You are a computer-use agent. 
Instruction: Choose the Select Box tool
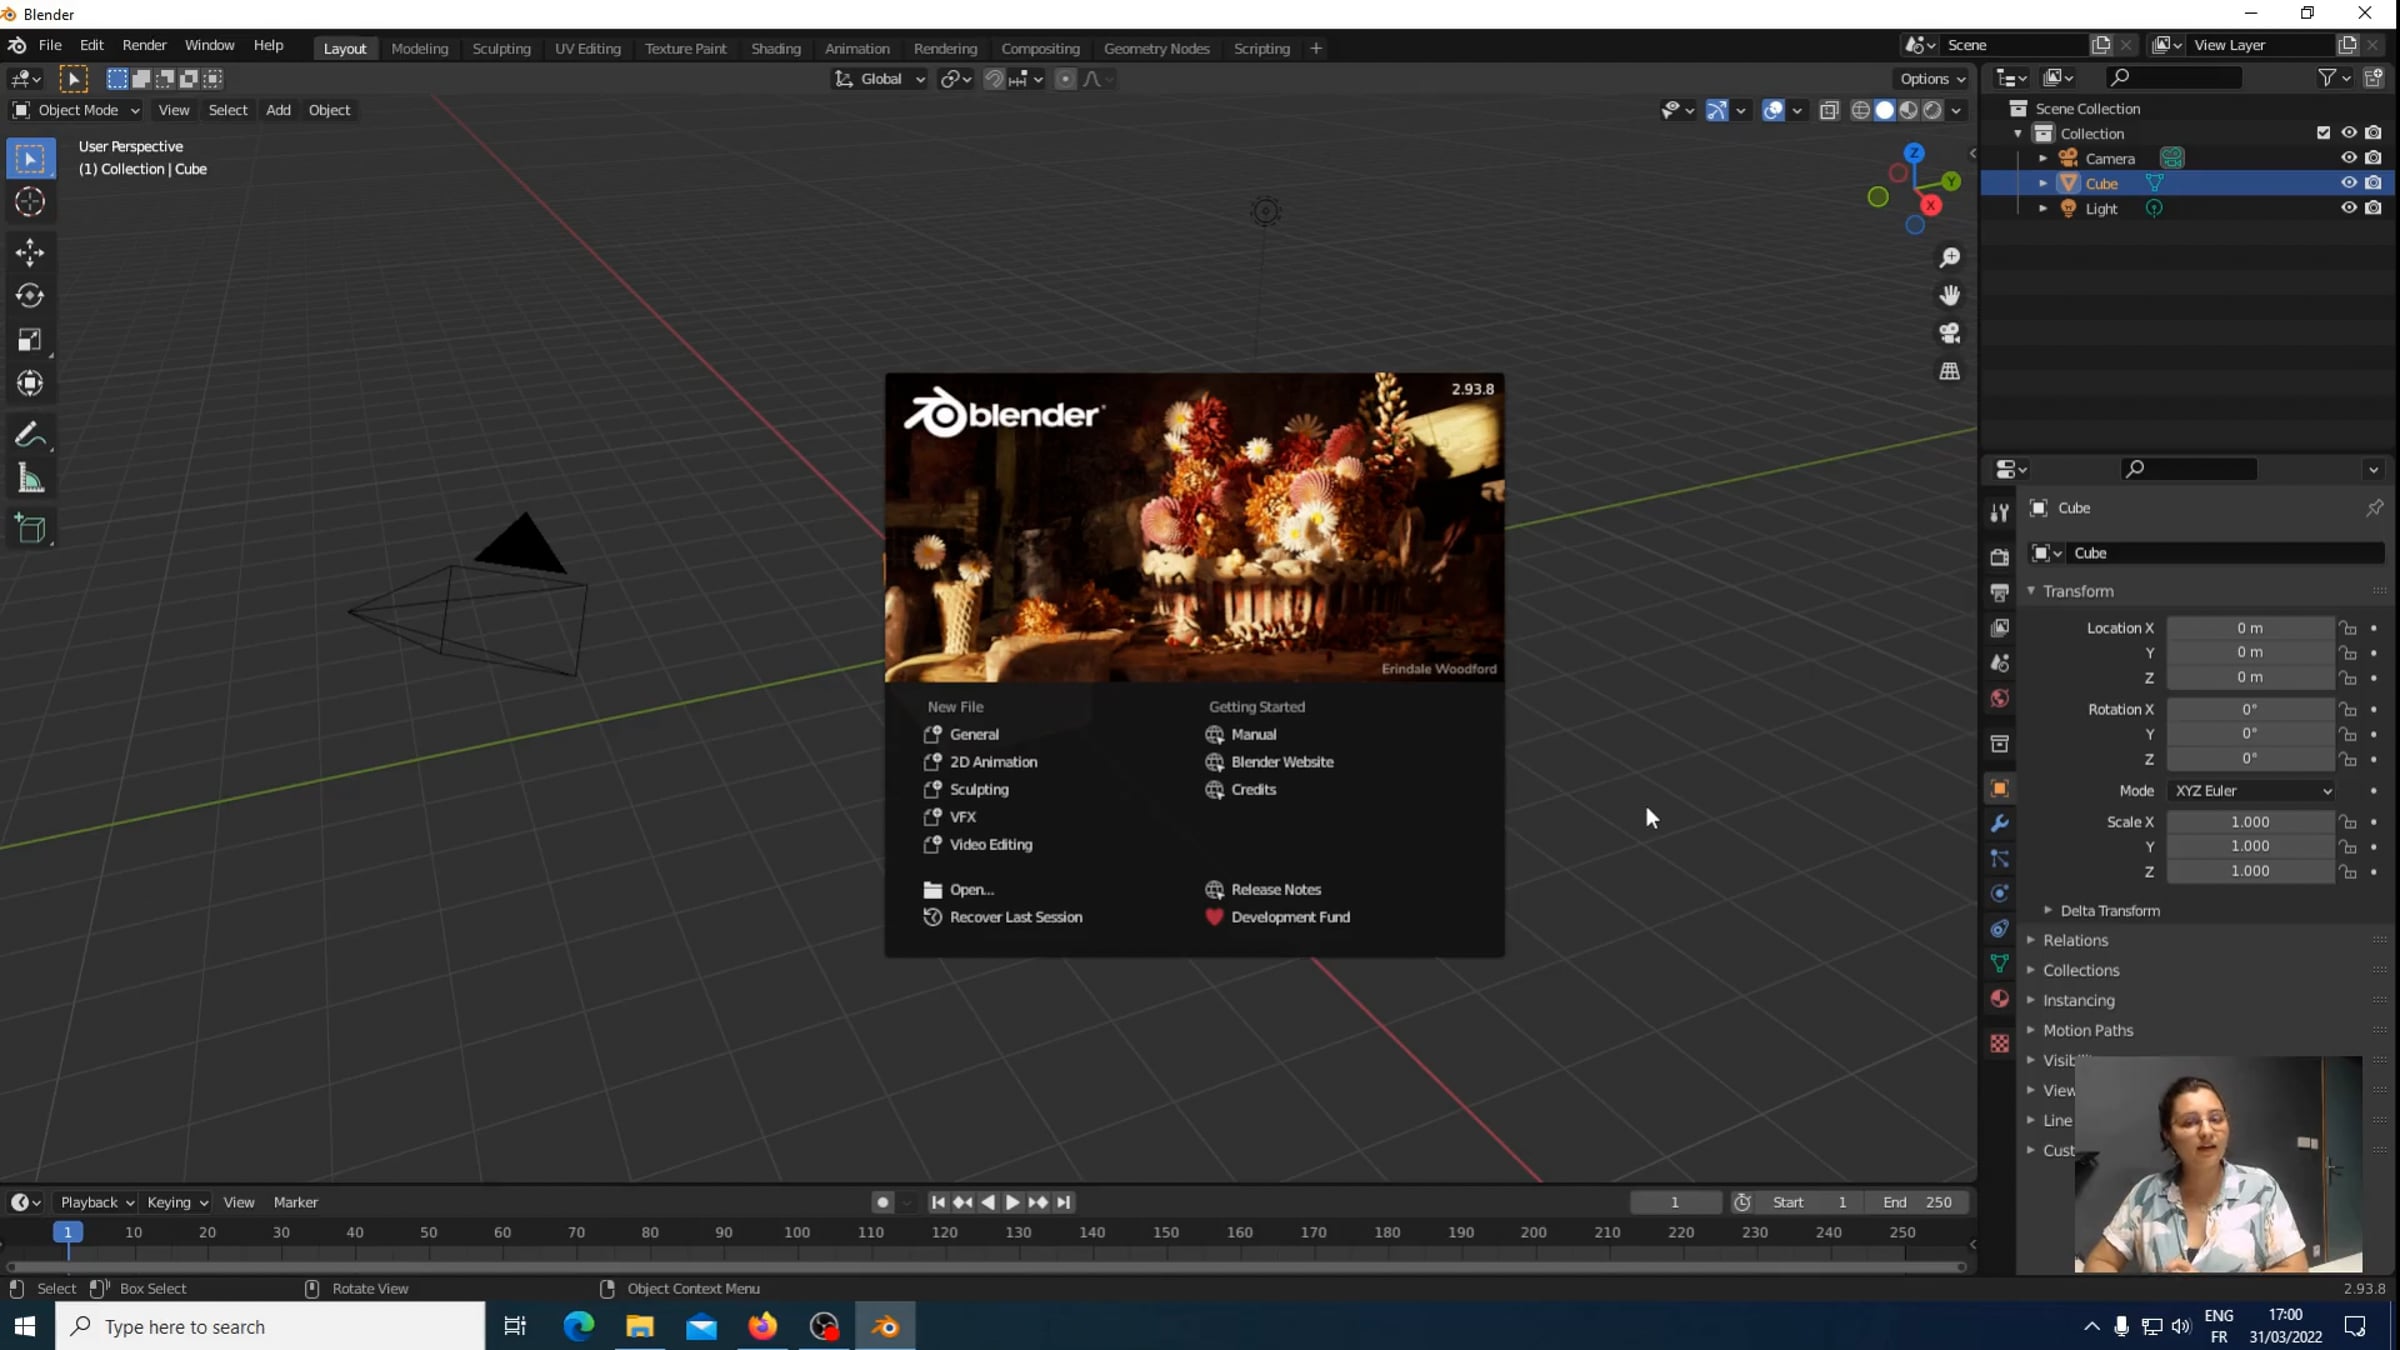pyautogui.click(x=30, y=159)
